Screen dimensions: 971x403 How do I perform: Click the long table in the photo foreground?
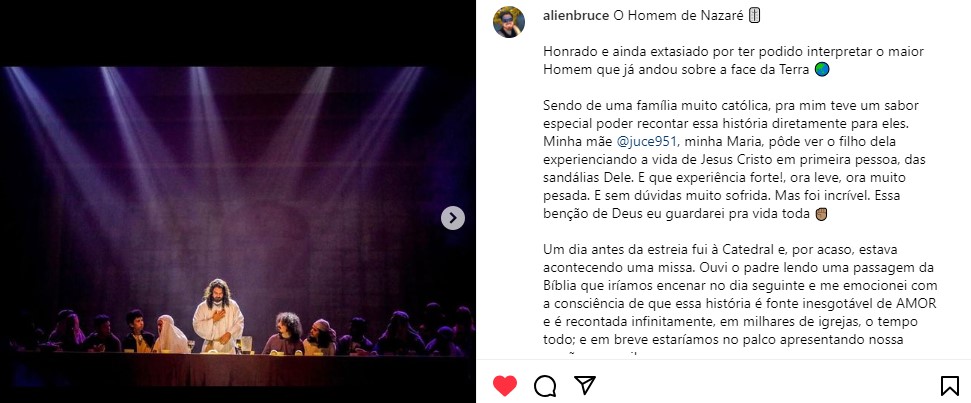235,368
